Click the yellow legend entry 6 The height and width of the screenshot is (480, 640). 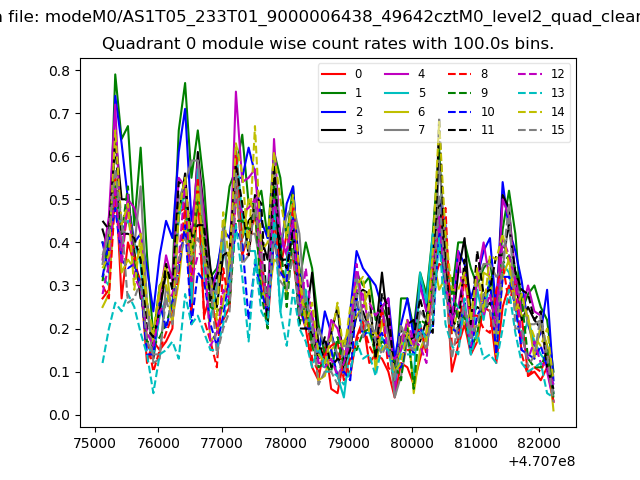(x=405, y=112)
